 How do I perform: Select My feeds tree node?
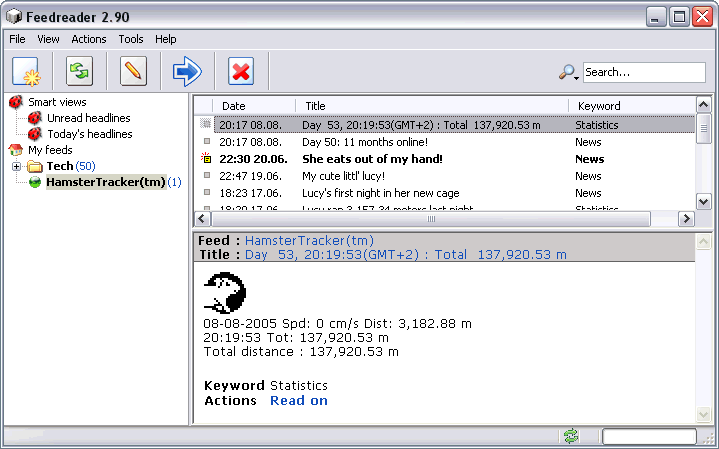click(50, 150)
